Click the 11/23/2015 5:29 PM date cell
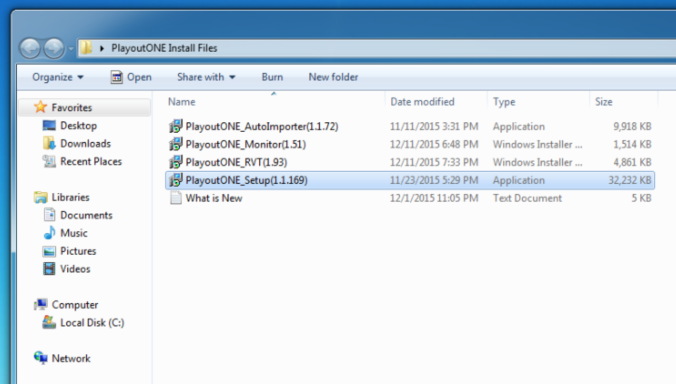The image size is (676, 384). click(434, 180)
